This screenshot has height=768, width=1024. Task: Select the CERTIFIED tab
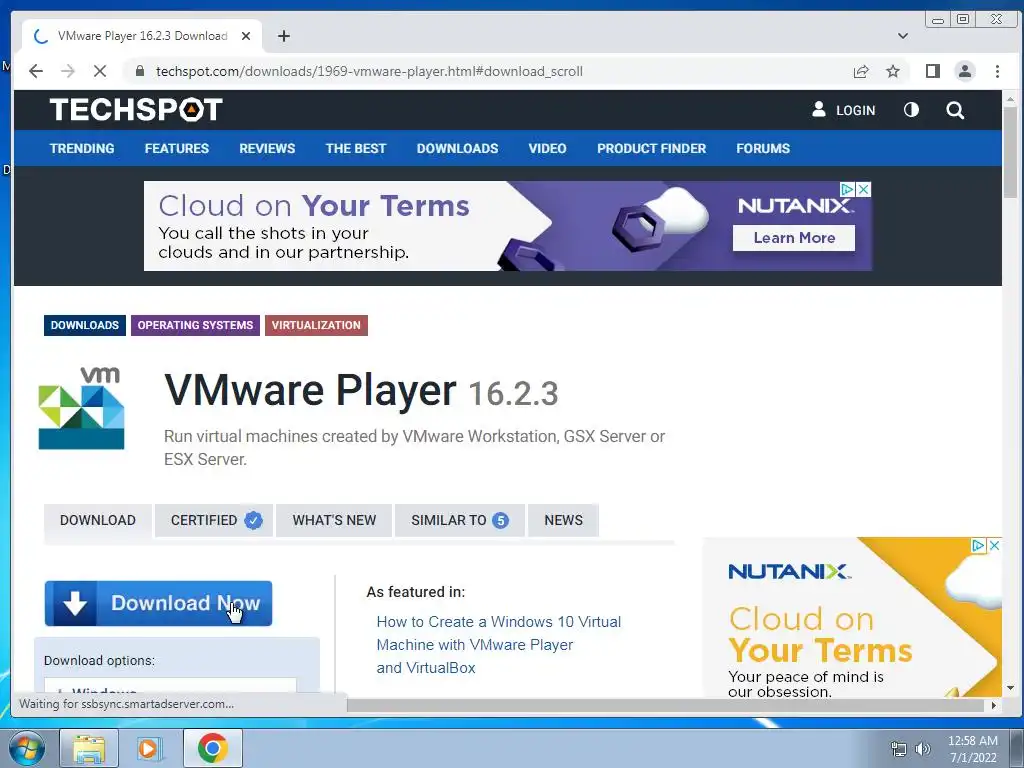pos(214,520)
